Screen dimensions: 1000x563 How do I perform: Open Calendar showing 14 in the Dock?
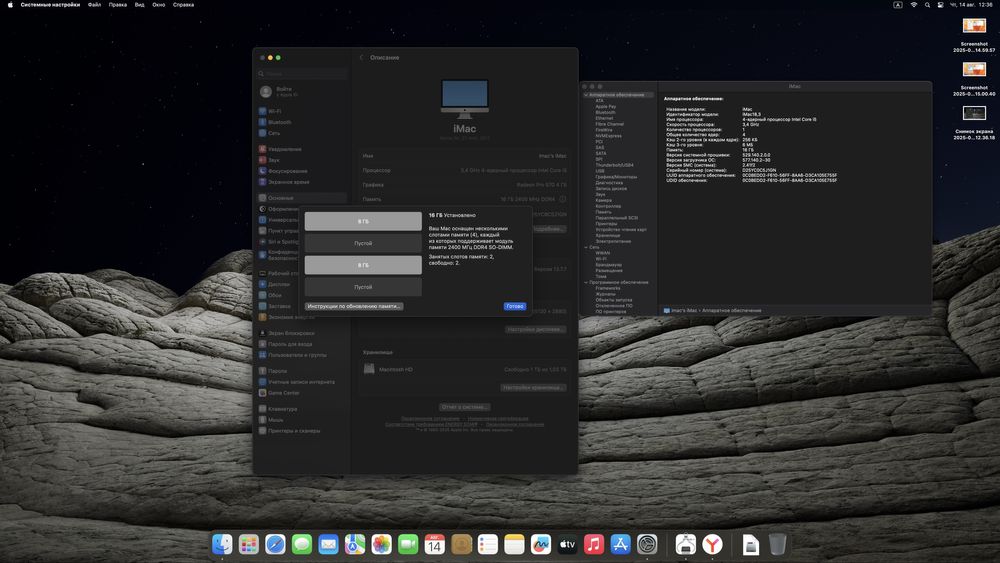point(435,544)
